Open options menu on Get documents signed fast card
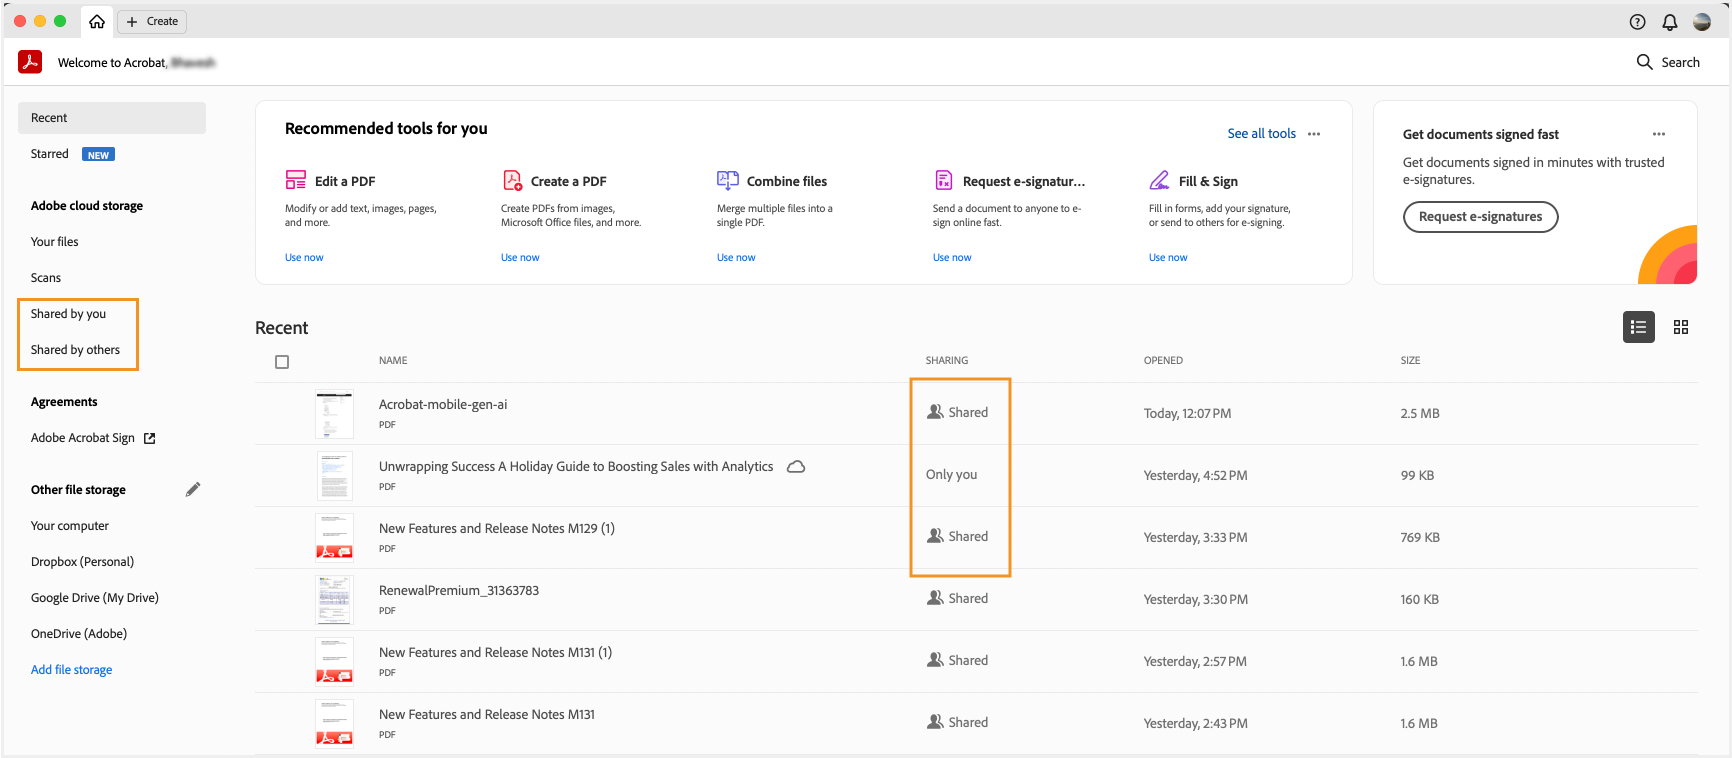Image resolution: width=1732 pixels, height=758 pixels. coord(1659,134)
